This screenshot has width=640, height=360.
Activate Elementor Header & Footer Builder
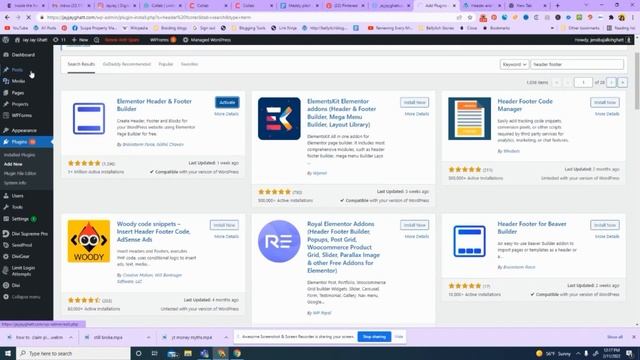227,102
